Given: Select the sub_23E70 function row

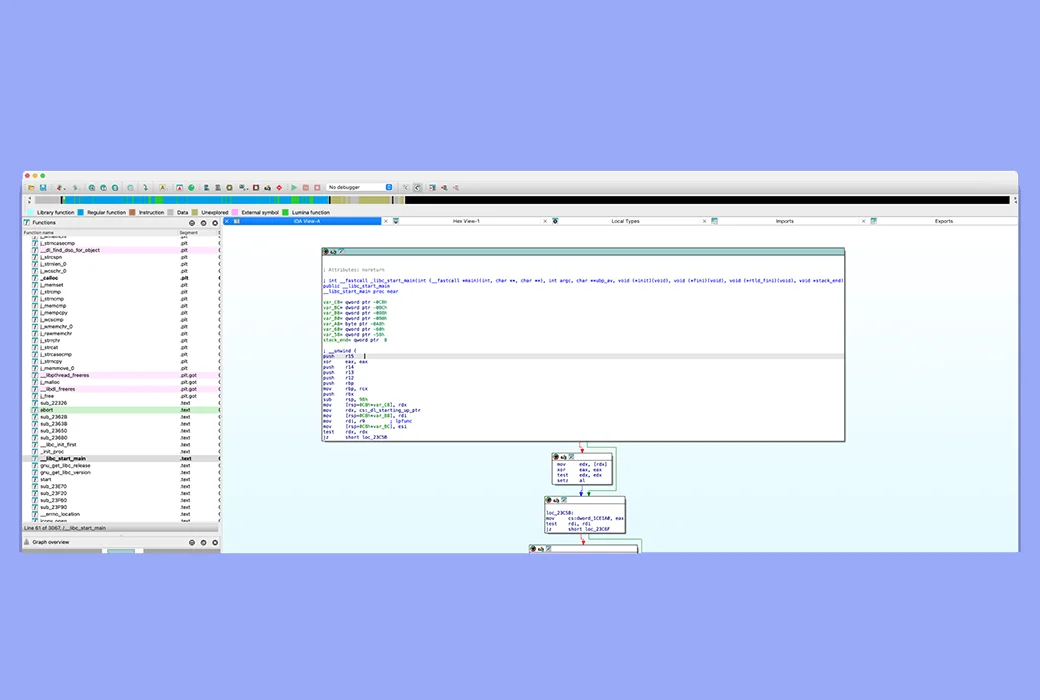Looking at the screenshot, I should (x=121, y=486).
